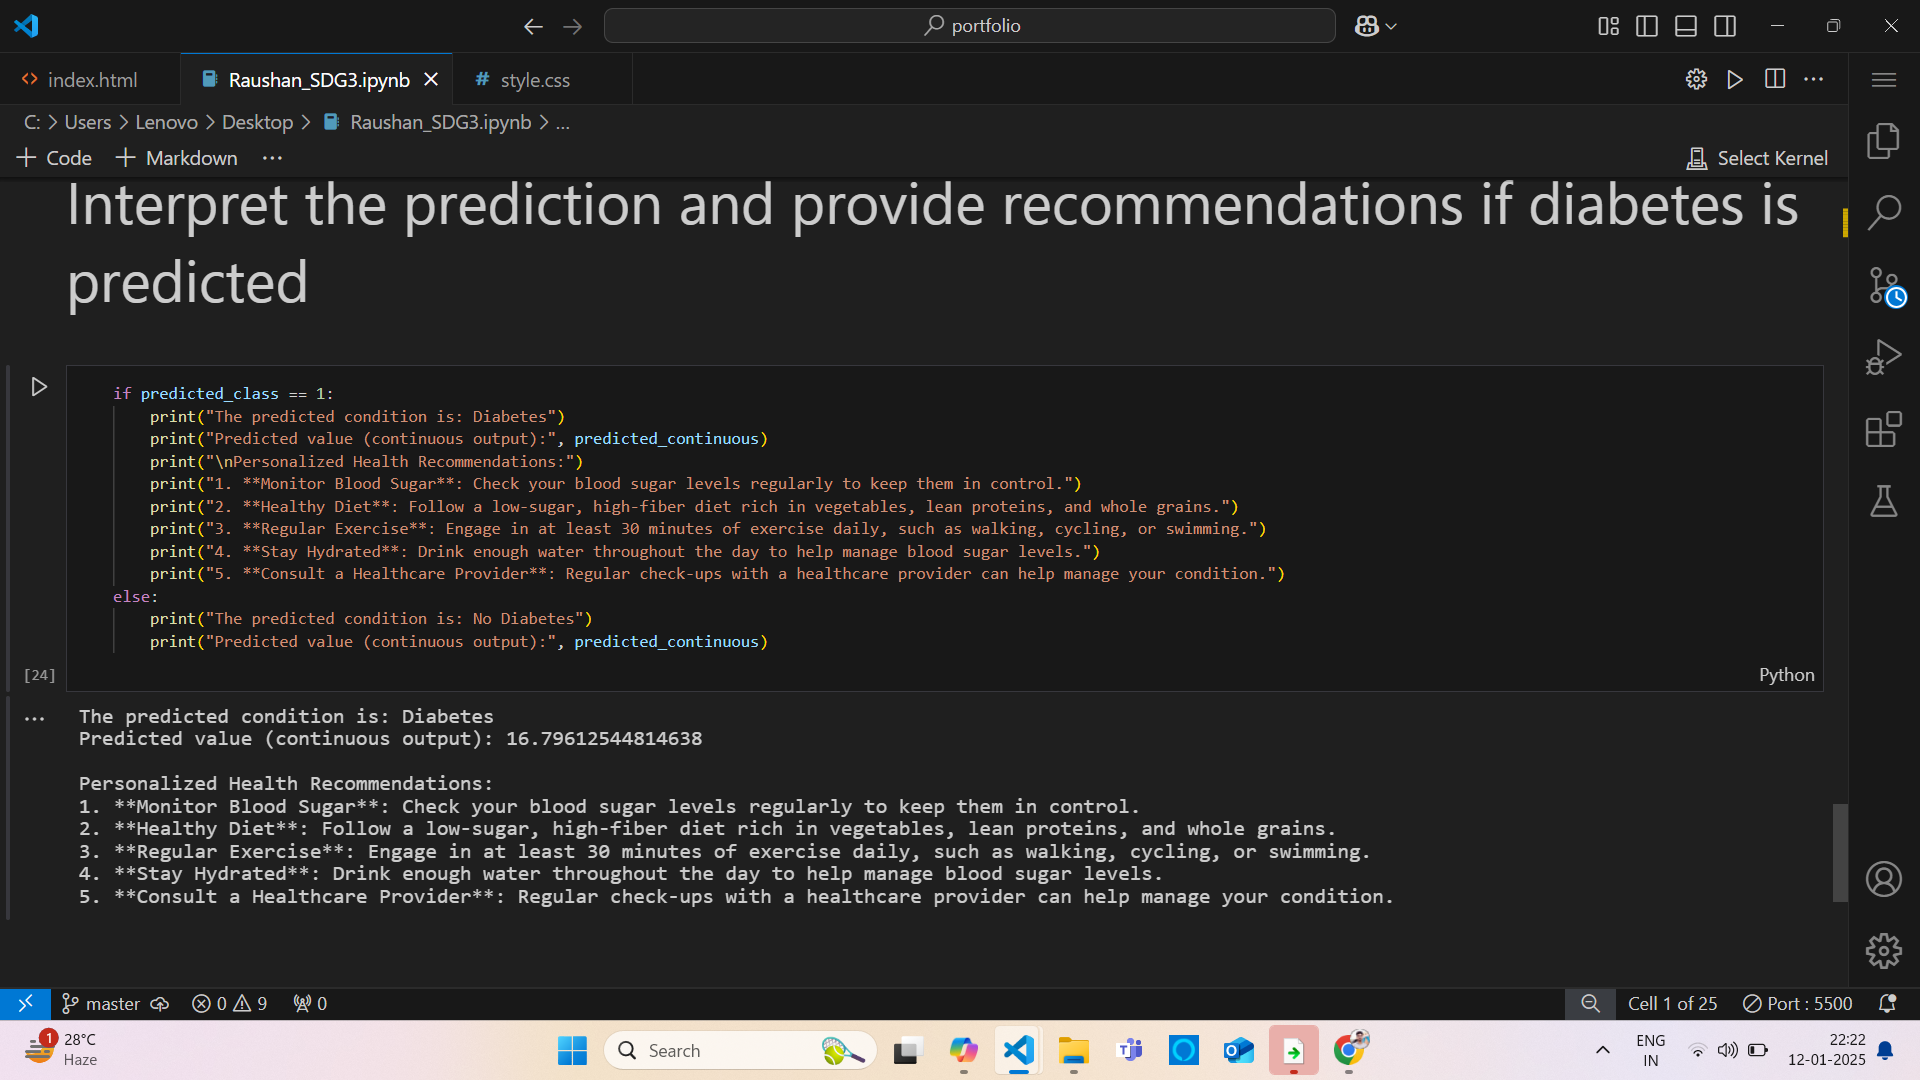
Task: Toggle the primary side bar layout
Action: [1647, 26]
